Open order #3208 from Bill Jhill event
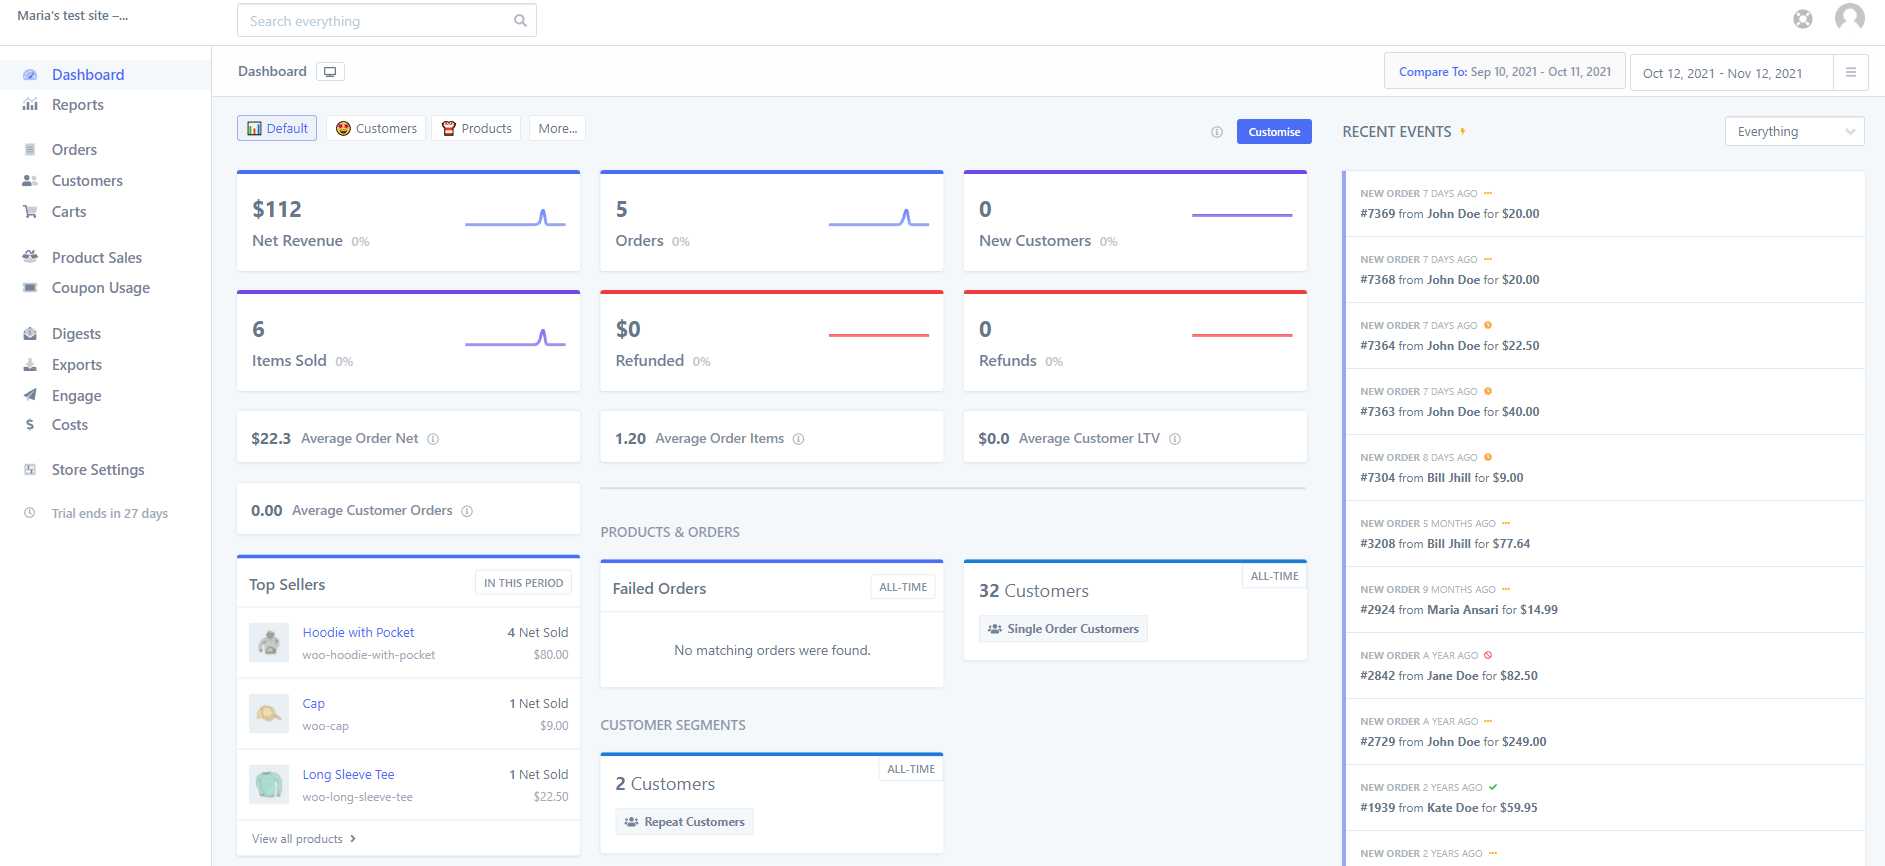 coord(1605,534)
